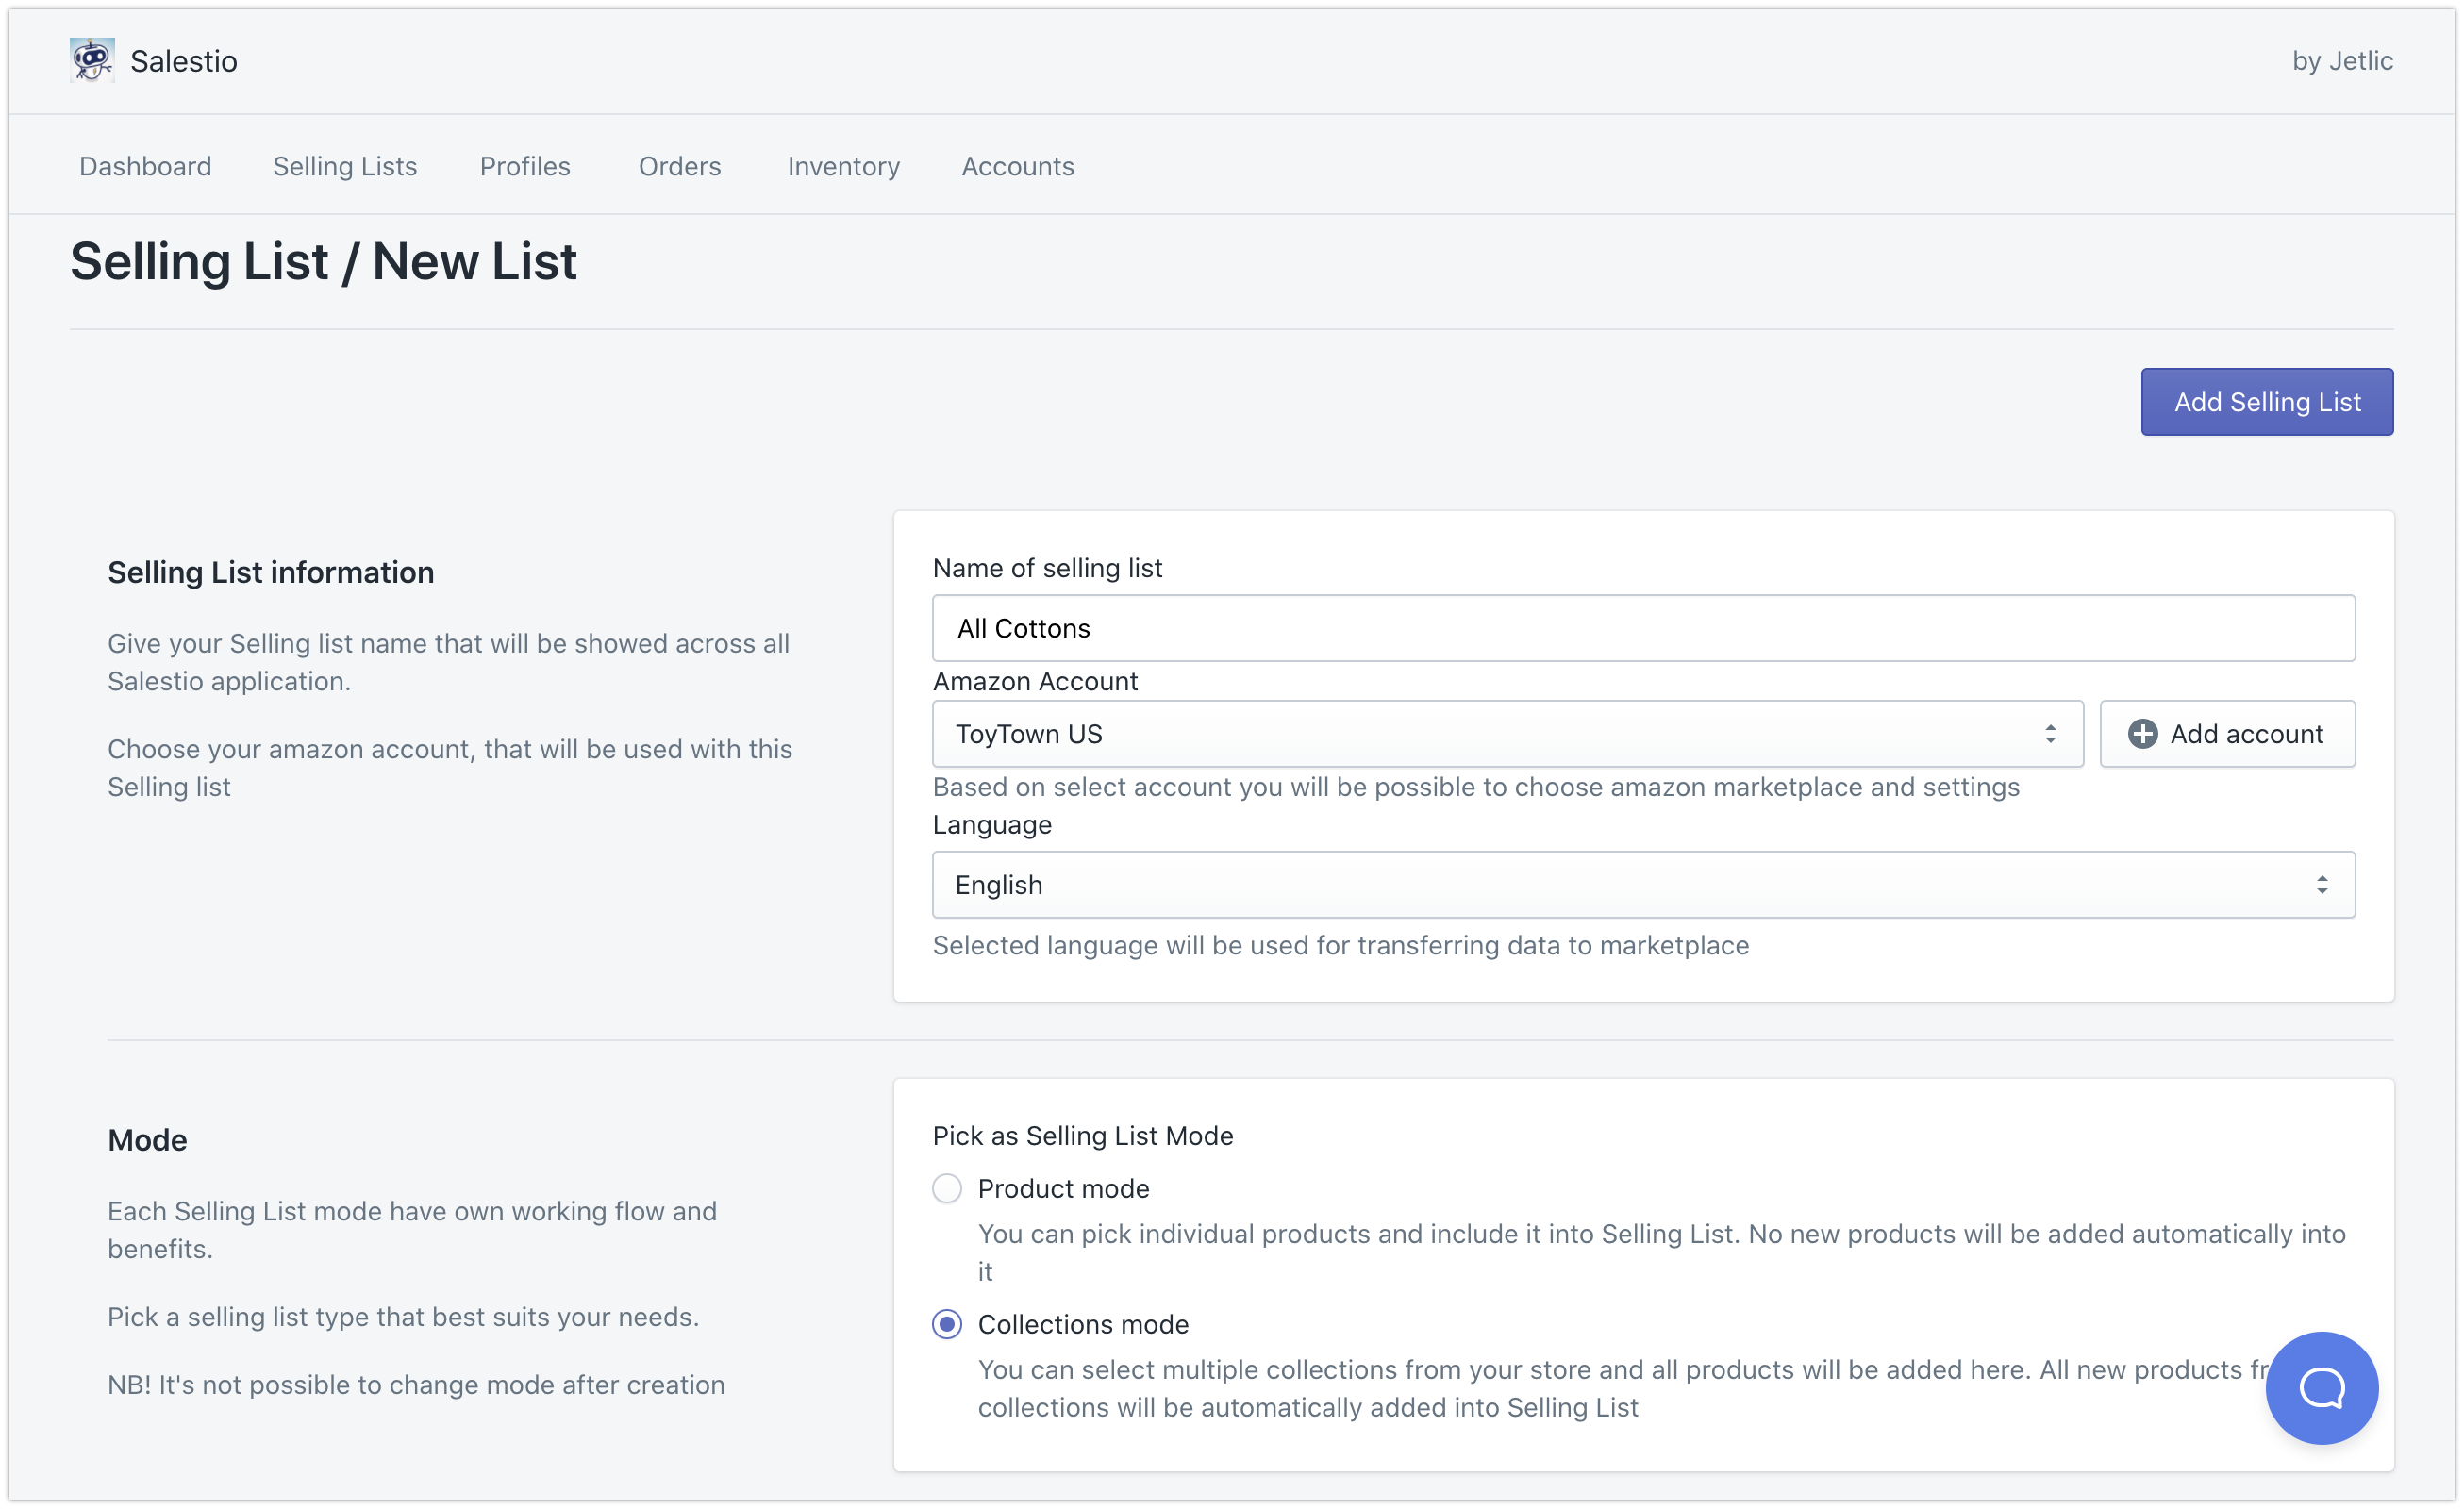Click the Add account button
Viewport: 2464px width, 1509px height.
pyautogui.click(x=2227, y=734)
